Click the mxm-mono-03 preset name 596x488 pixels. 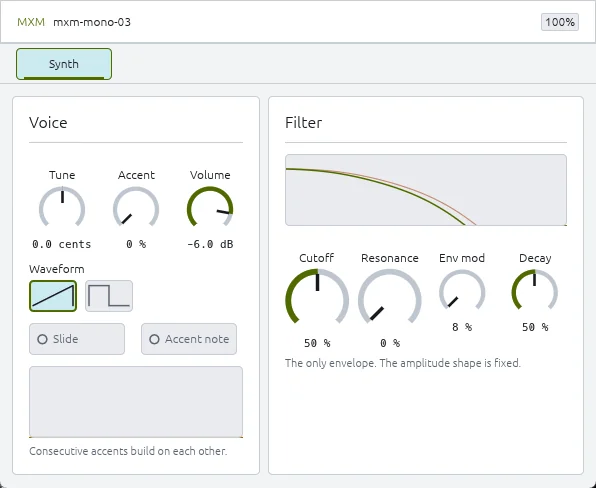click(92, 22)
